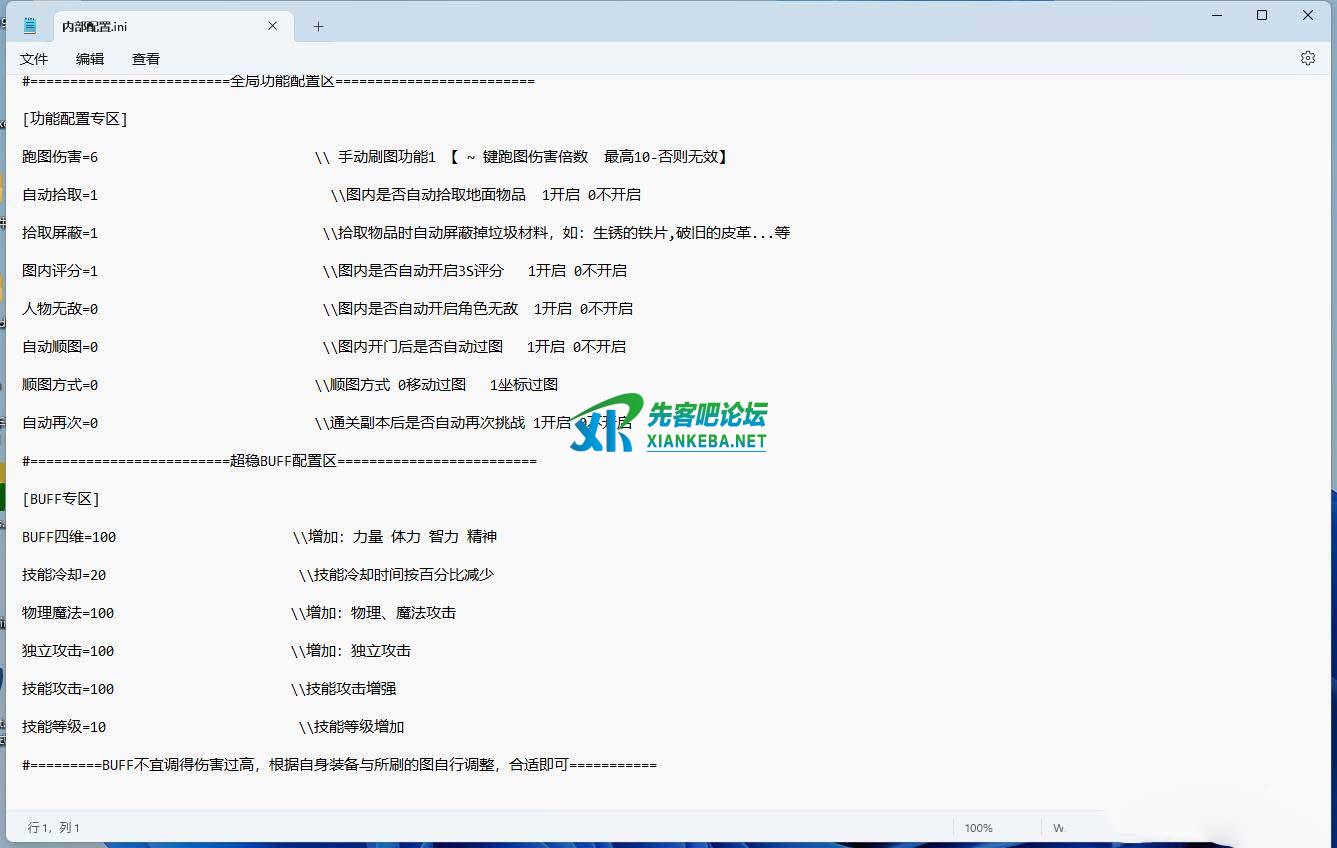Open the 文件 menu
The image size is (1337, 848).
(34, 59)
